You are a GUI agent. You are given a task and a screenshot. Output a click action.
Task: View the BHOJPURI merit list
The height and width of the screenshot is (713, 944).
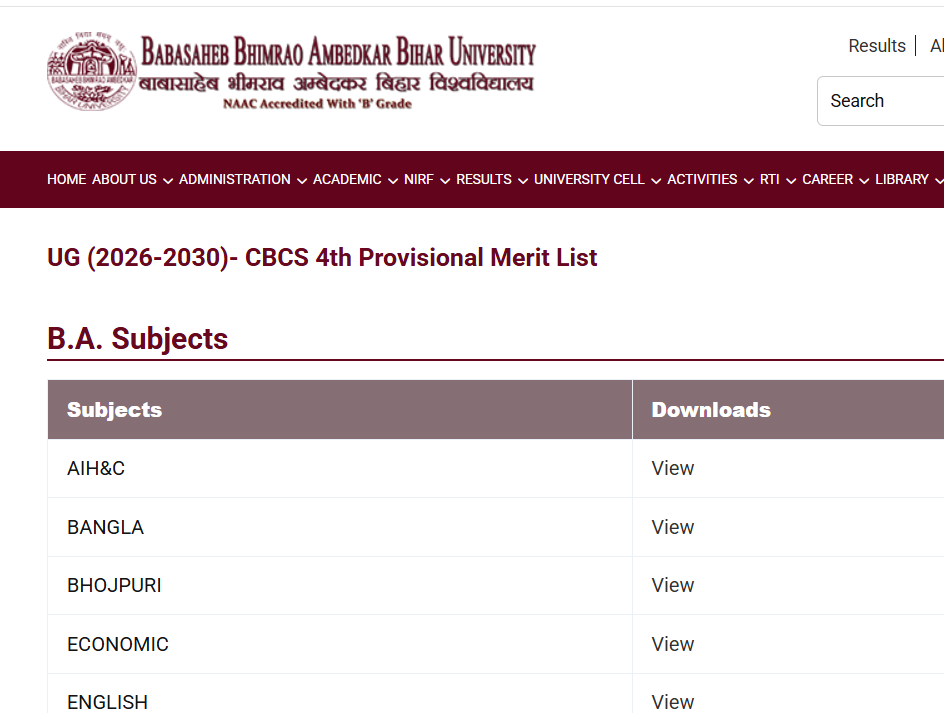pyautogui.click(x=672, y=585)
